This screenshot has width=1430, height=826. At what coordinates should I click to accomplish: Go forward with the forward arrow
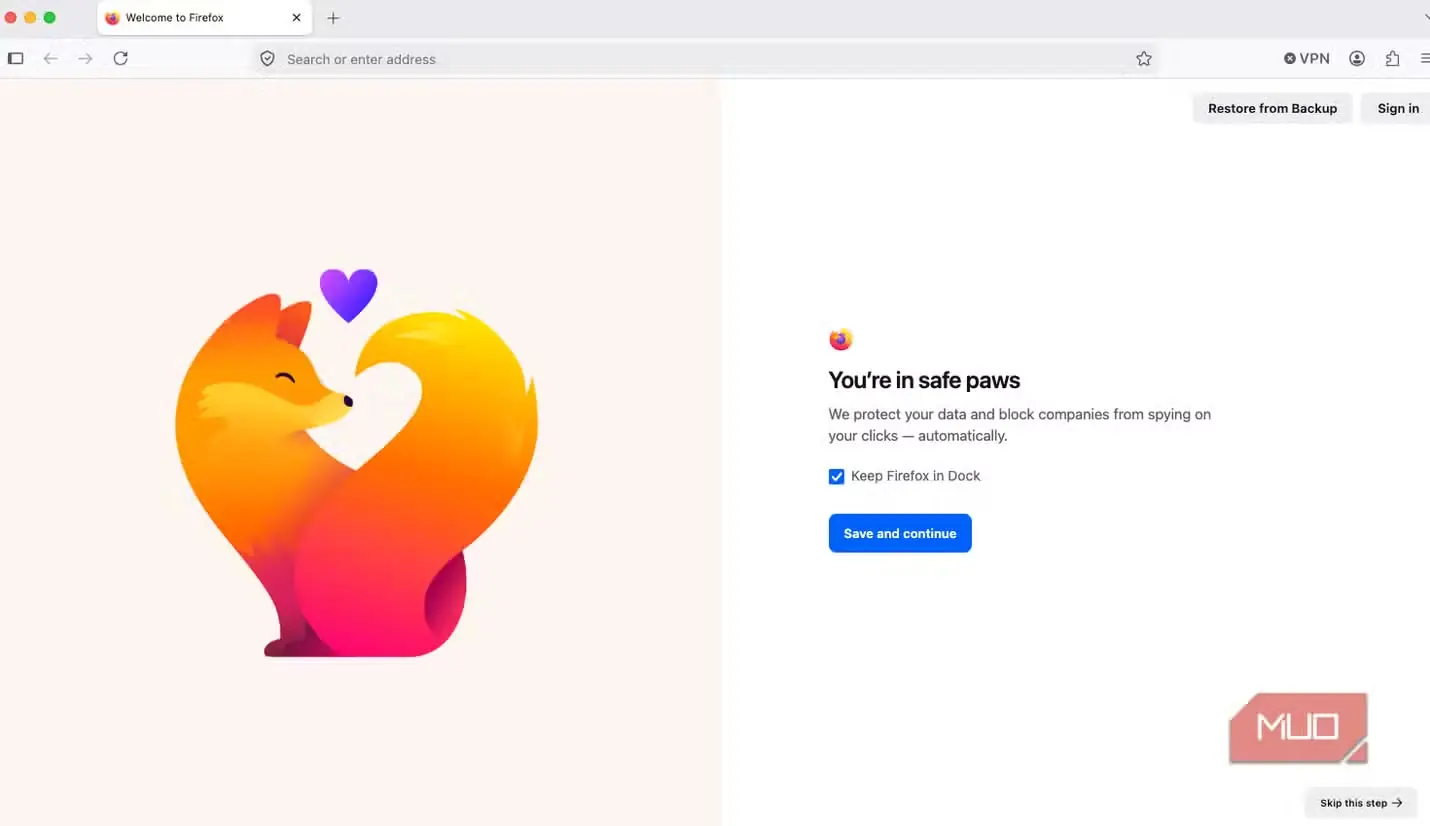coord(85,59)
